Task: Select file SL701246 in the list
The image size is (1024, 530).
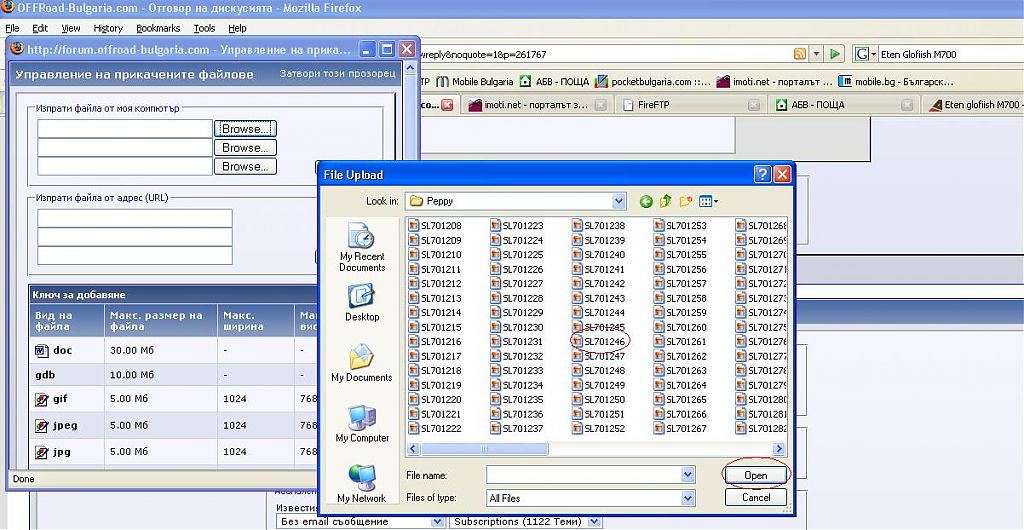Action: (604, 342)
